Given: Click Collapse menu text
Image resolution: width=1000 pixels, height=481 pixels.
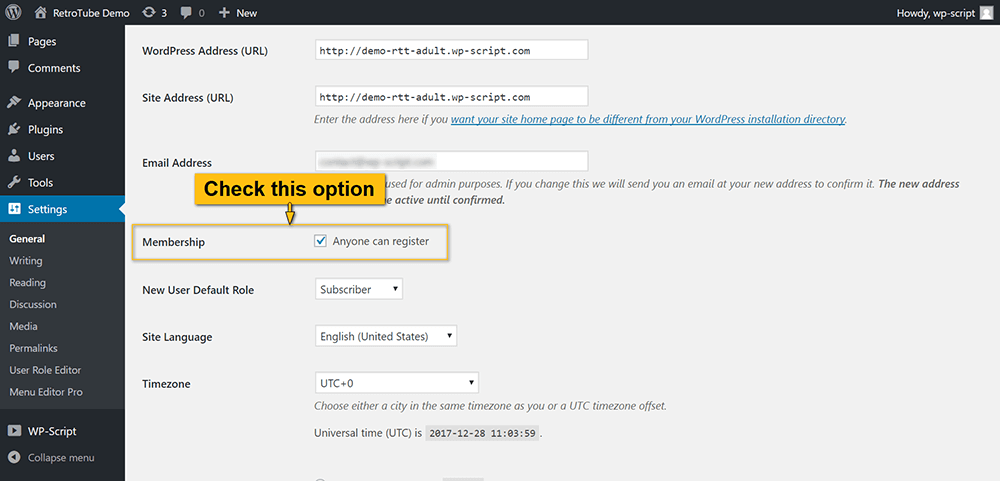Looking at the screenshot, I should click(x=61, y=457).
